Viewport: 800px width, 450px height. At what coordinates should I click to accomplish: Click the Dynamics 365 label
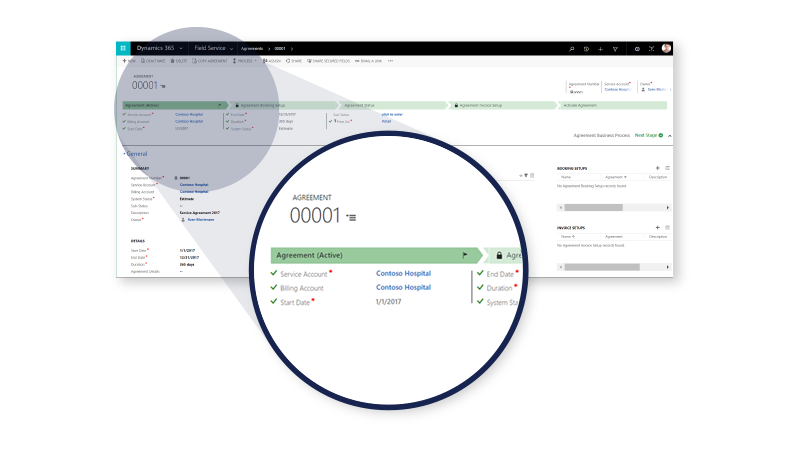pyautogui.click(x=155, y=48)
